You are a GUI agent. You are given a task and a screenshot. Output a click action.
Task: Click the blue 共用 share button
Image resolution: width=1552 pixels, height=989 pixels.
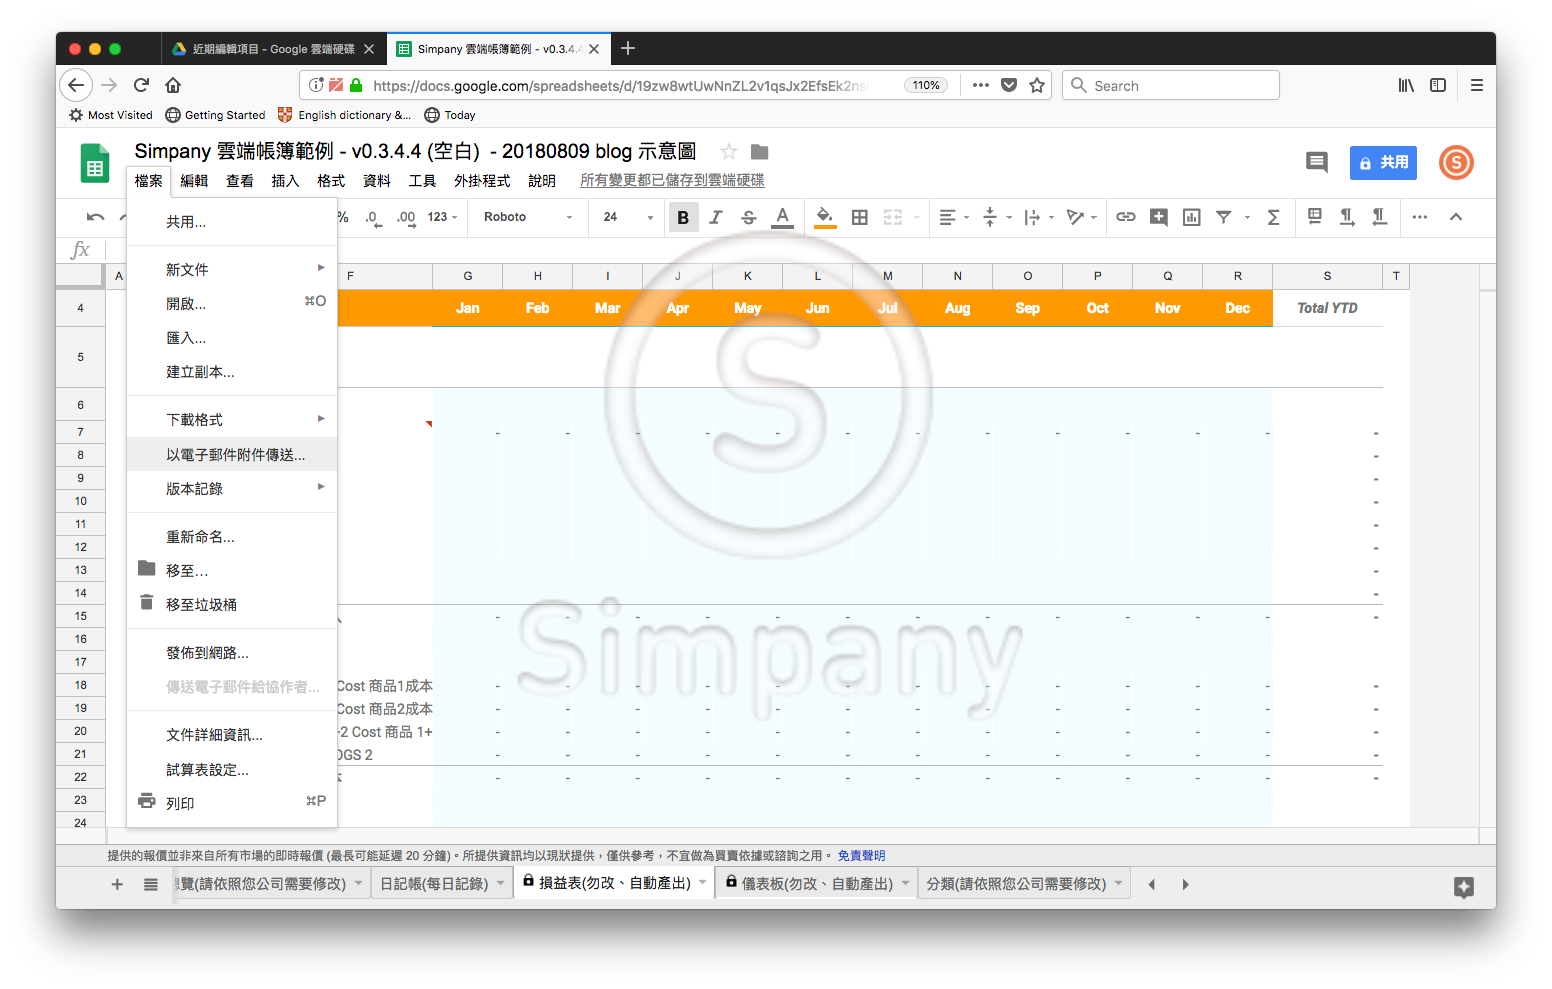pyautogui.click(x=1383, y=163)
